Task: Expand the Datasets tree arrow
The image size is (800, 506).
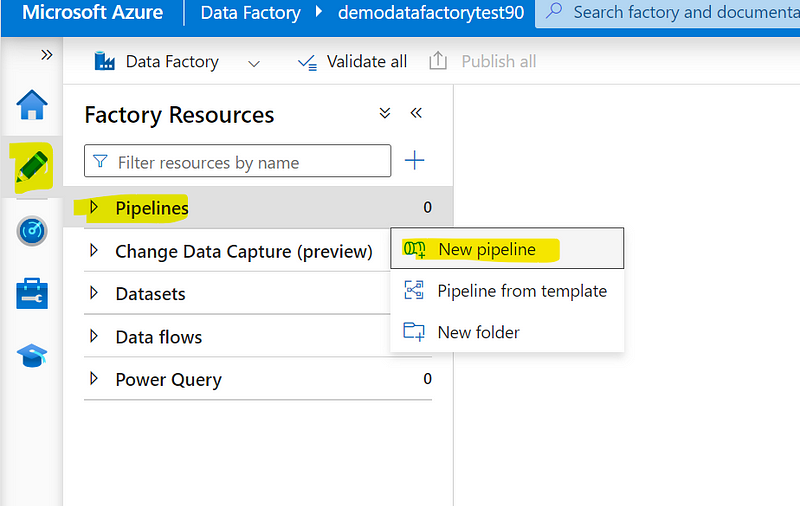Action: pos(93,292)
